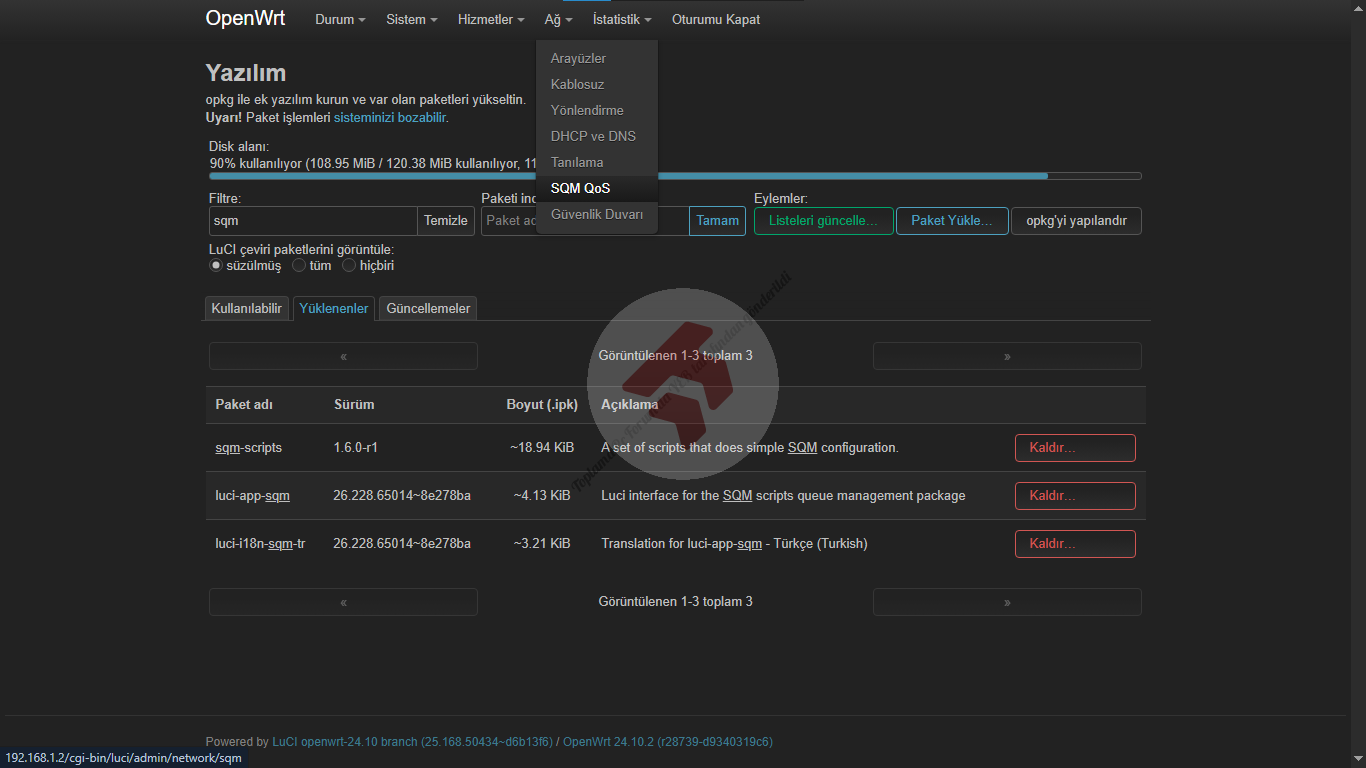Remove the sqm-scripts package with Kaldır
This screenshot has width=1366, height=768.
pyautogui.click(x=1075, y=448)
